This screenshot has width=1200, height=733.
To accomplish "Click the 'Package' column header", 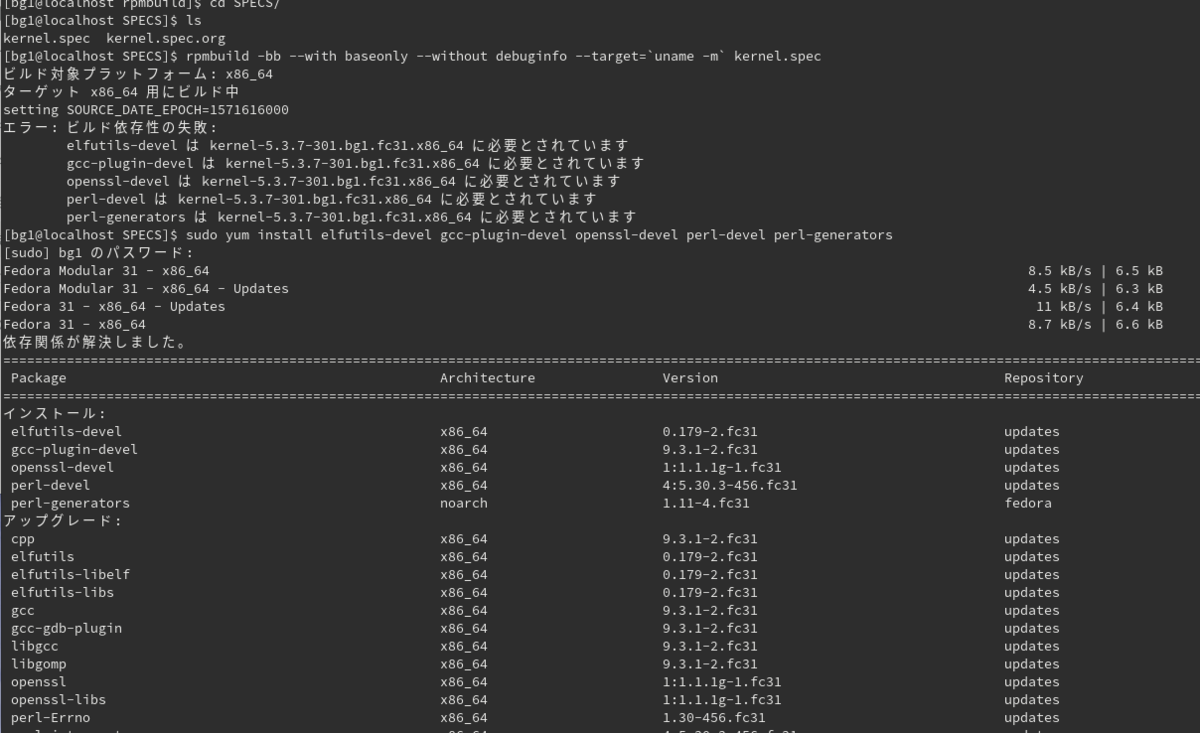I will tap(39, 378).
